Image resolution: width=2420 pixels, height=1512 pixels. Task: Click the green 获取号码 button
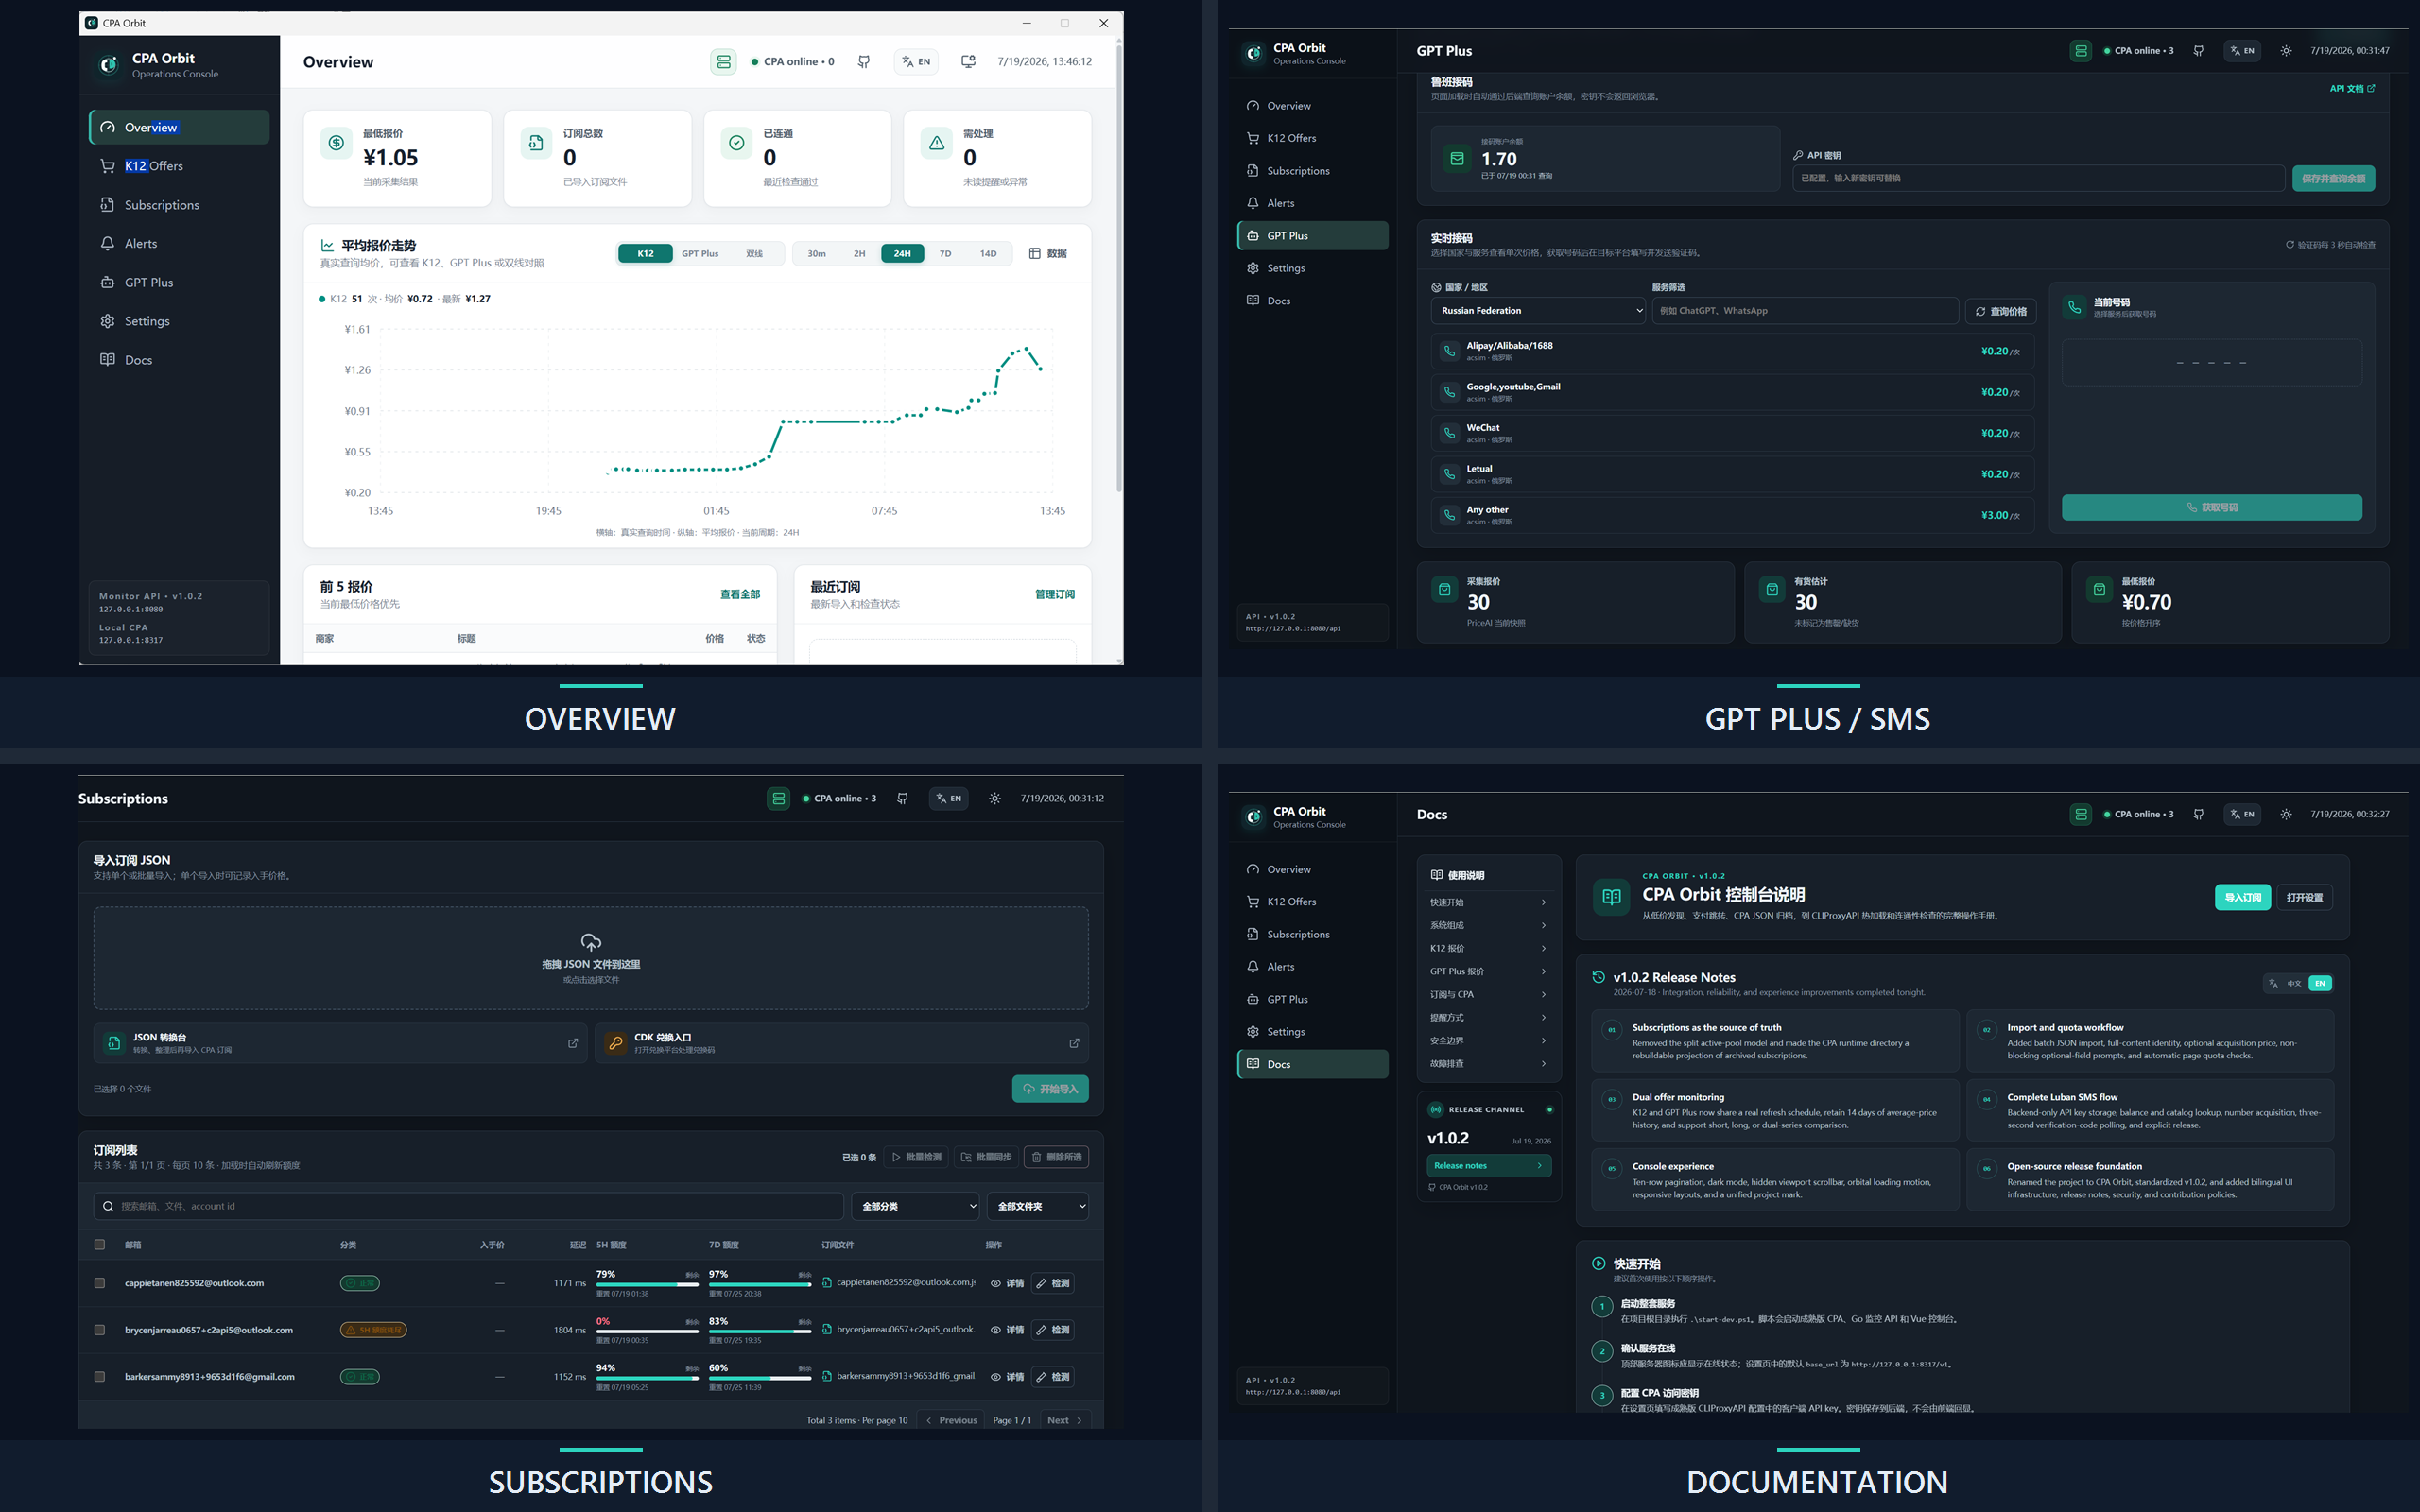coord(2212,507)
